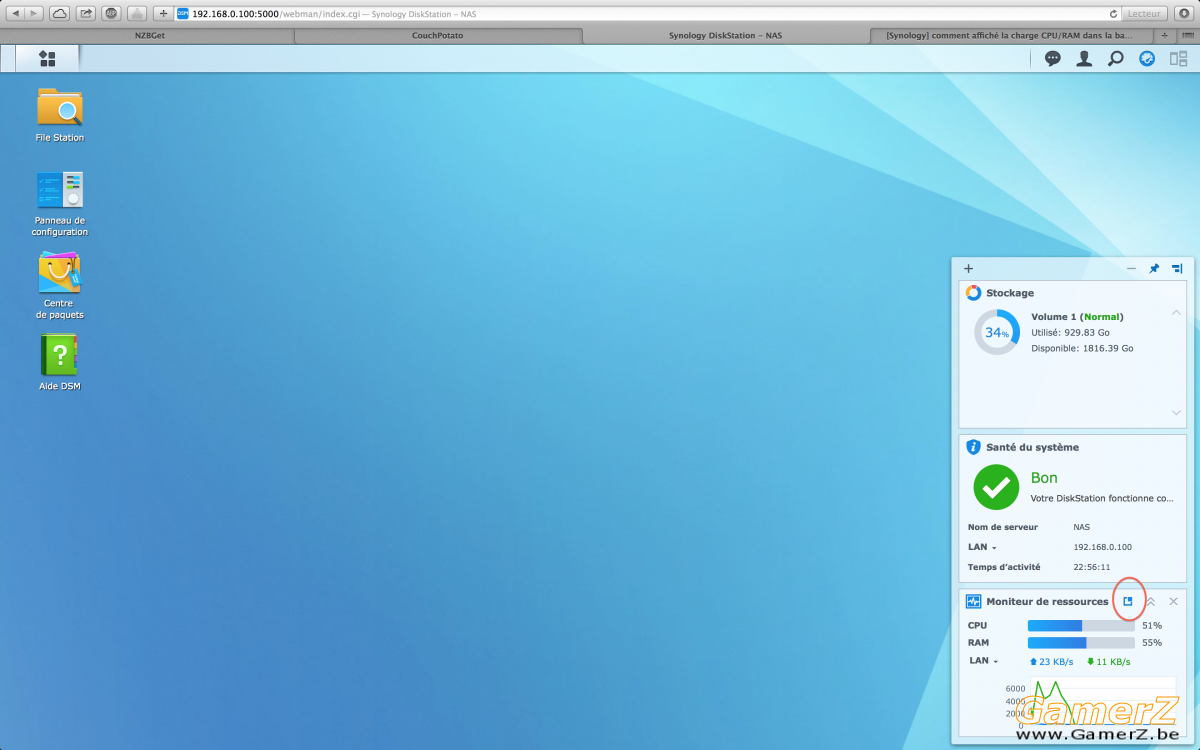Close the Moniteur de ressources widget
The image size is (1200, 750).
[x=1173, y=601]
